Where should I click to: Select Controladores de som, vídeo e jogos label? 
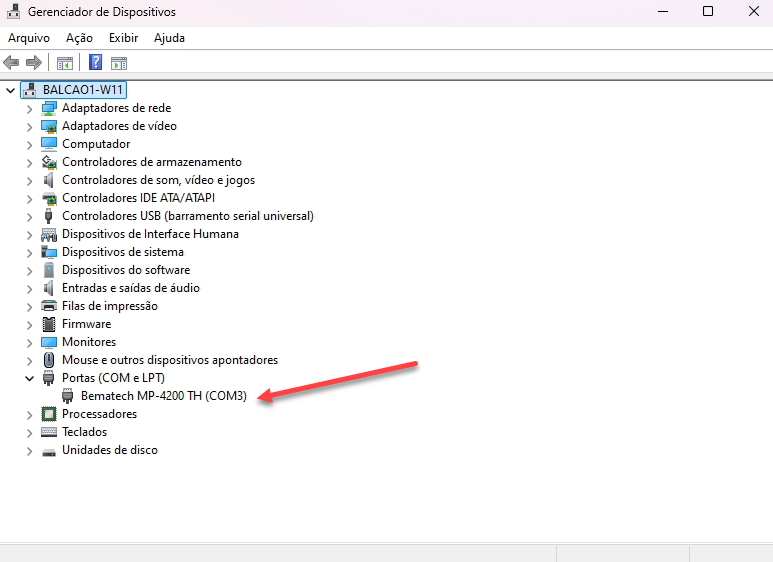(x=158, y=180)
